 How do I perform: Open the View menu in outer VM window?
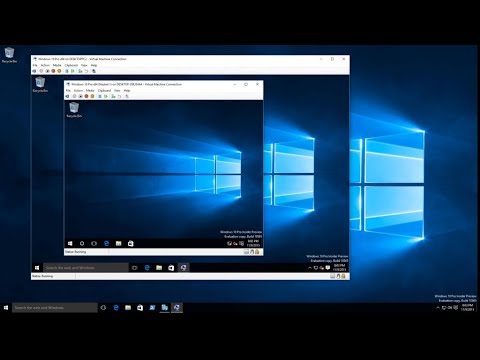point(84,65)
